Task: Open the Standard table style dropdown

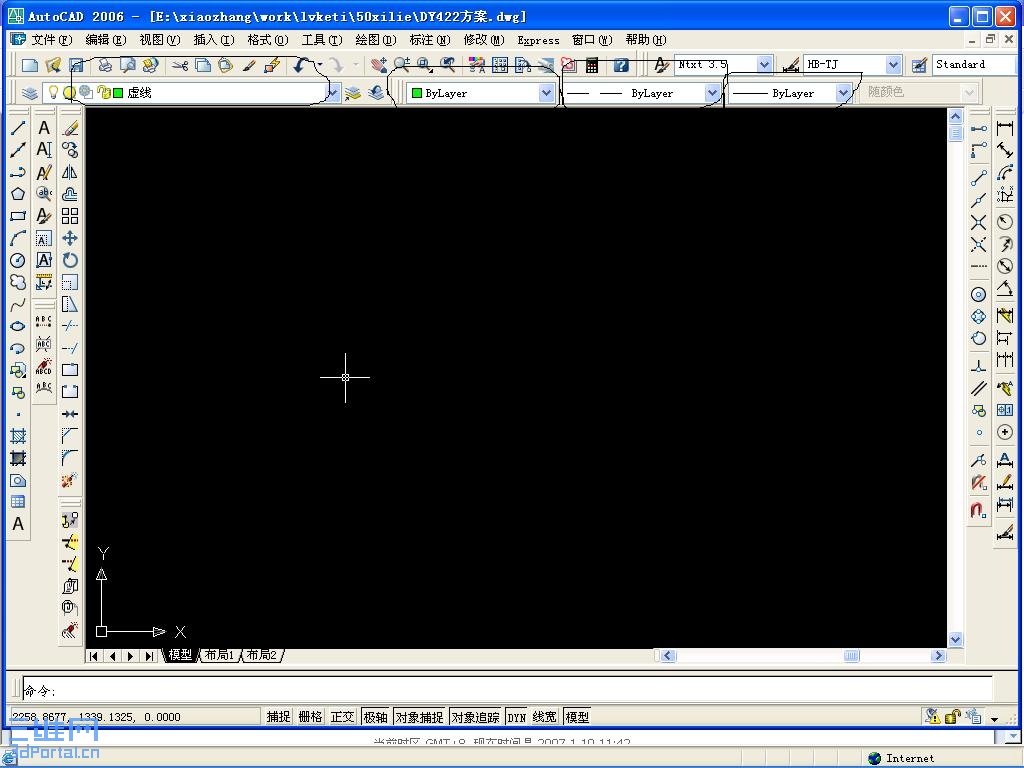Action: [x=974, y=65]
